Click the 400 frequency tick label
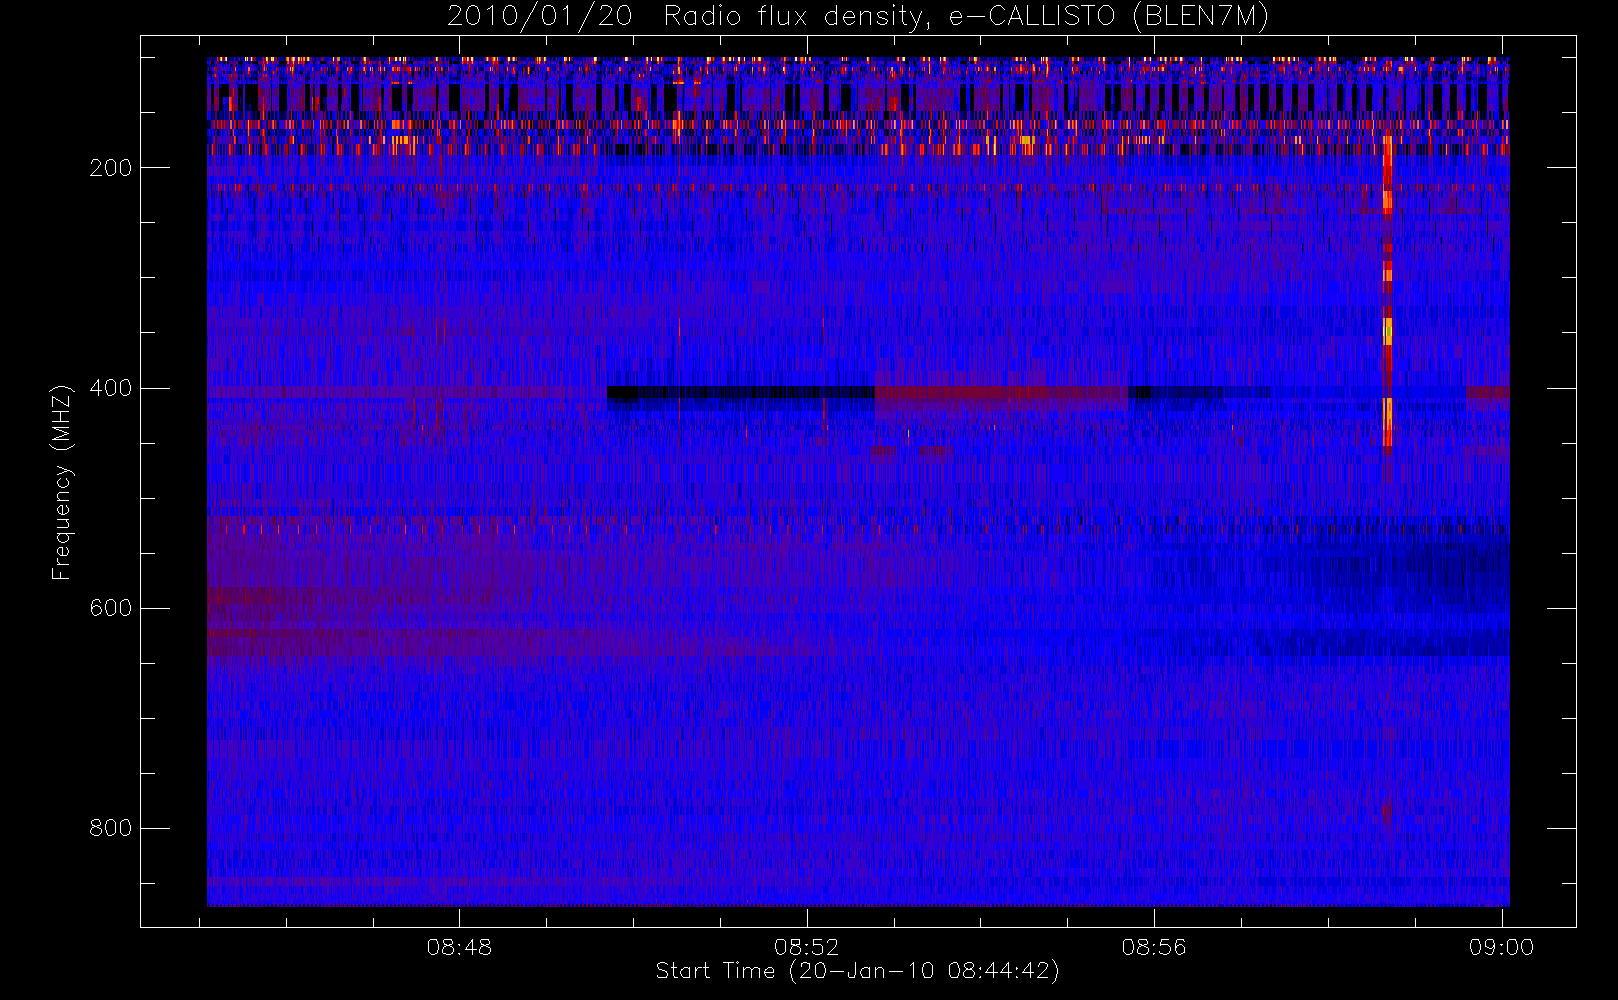This screenshot has width=1618, height=1000. point(110,388)
